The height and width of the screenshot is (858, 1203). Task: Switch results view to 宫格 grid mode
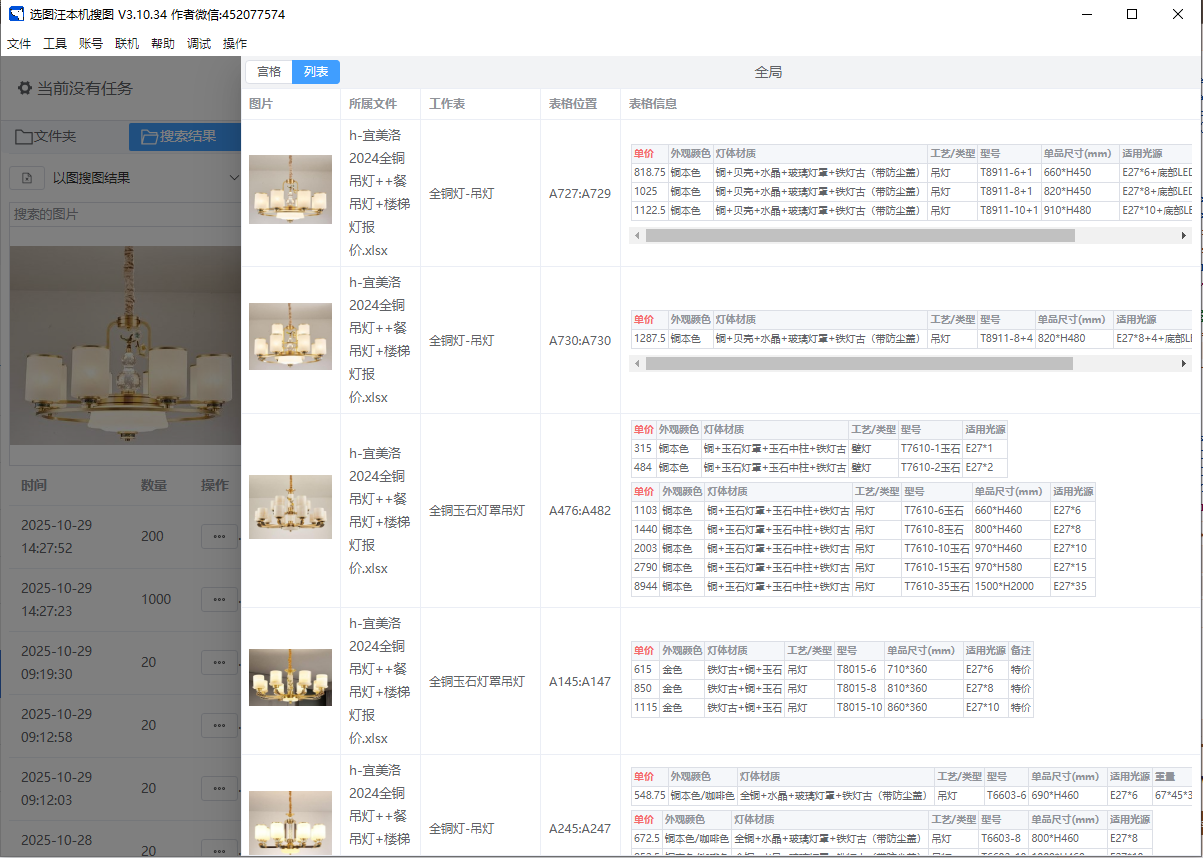click(x=269, y=72)
